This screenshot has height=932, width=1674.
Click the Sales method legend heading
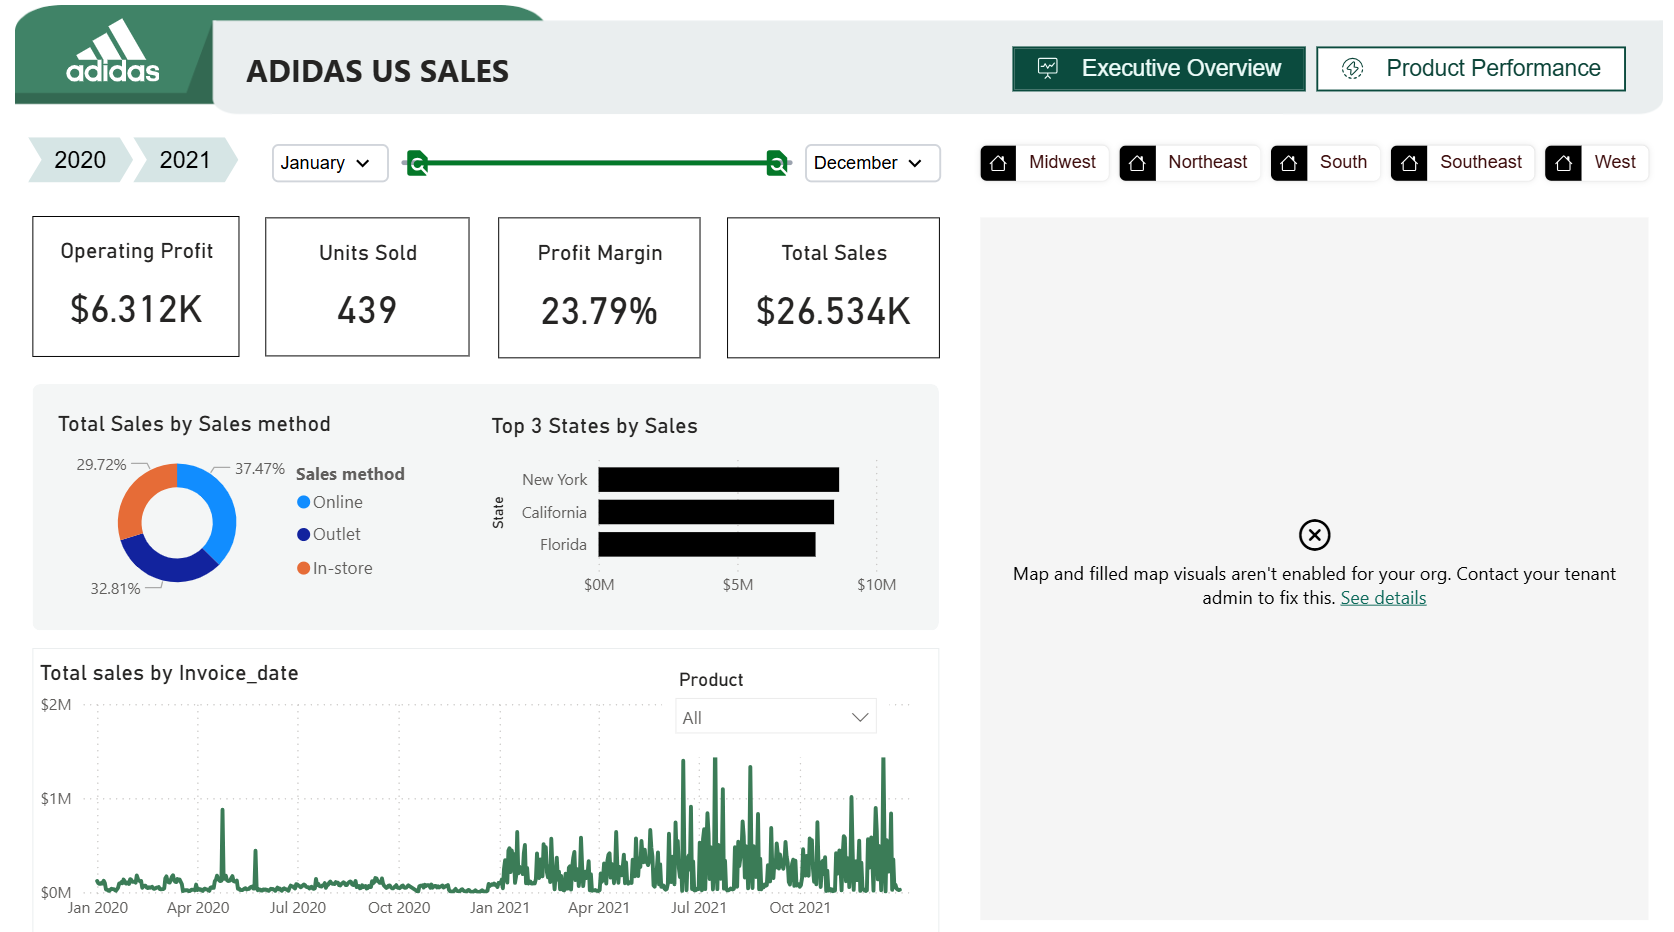click(350, 474)
